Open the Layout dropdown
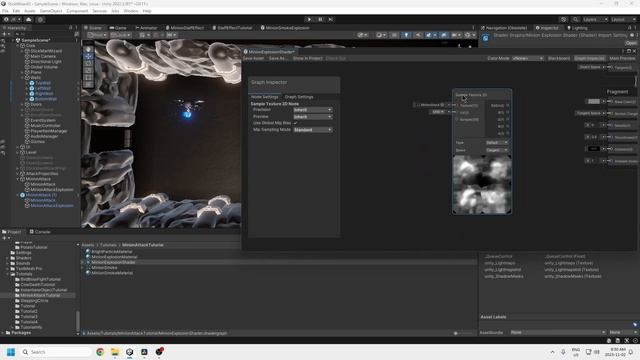The width and height of the screenshot is (640, 360). pos(623,19)
